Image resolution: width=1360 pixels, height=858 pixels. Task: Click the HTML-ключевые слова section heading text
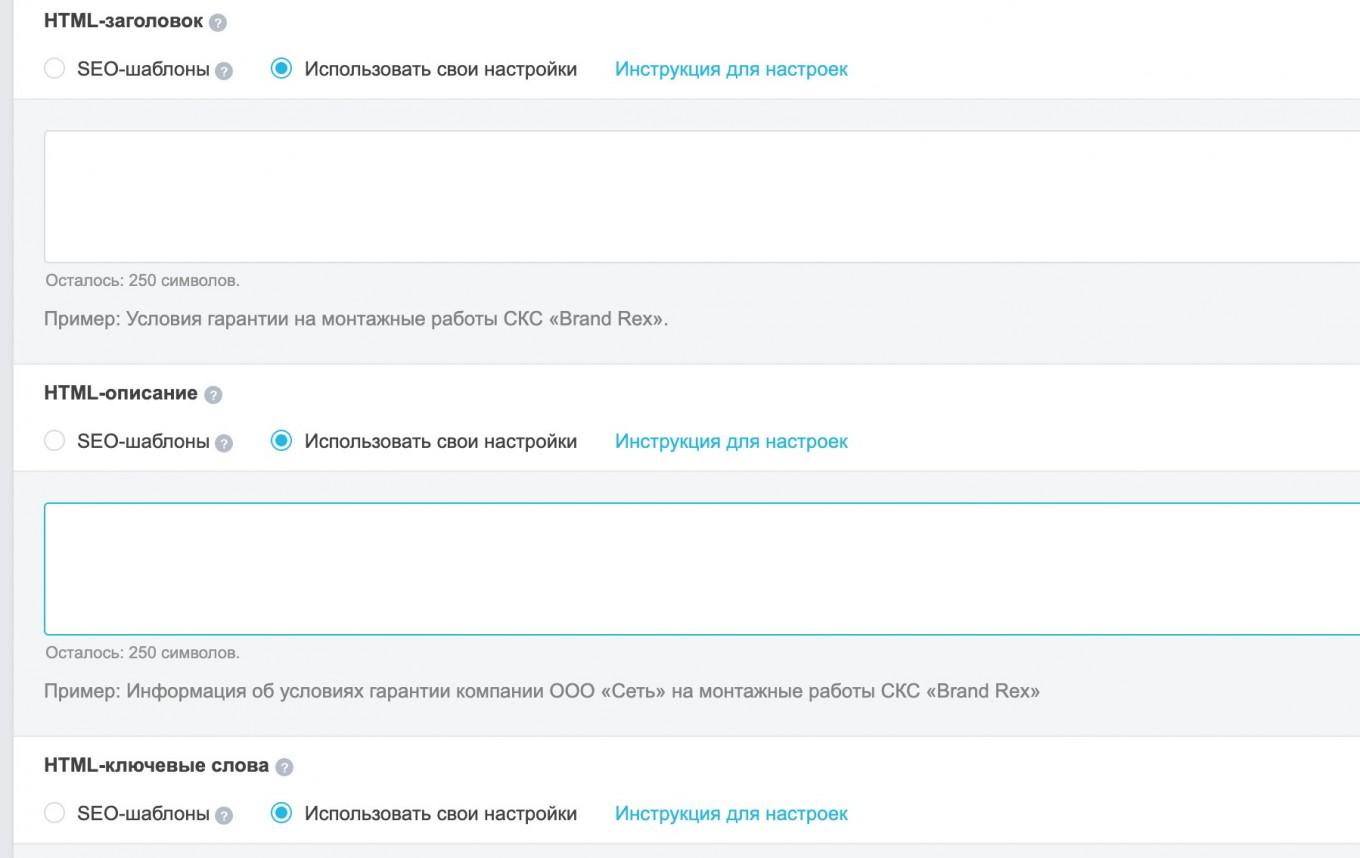[156, 765]
